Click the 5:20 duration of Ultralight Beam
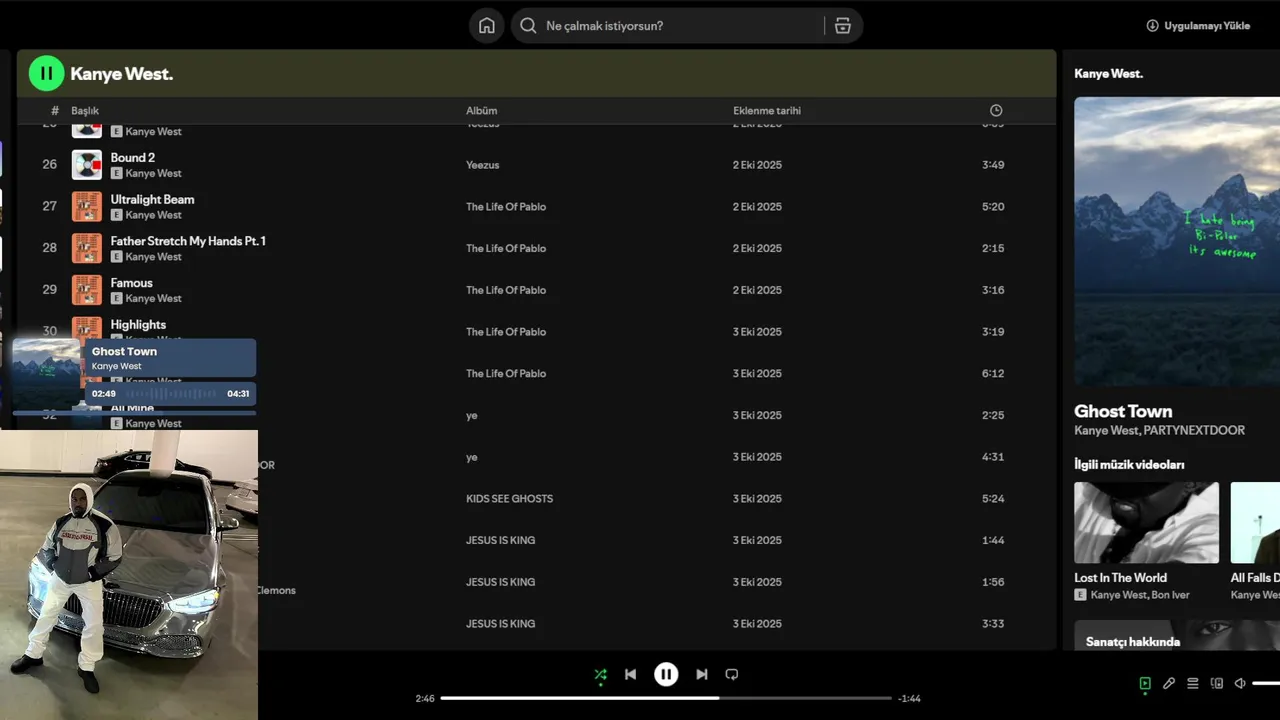 click(x=993, y=207)
